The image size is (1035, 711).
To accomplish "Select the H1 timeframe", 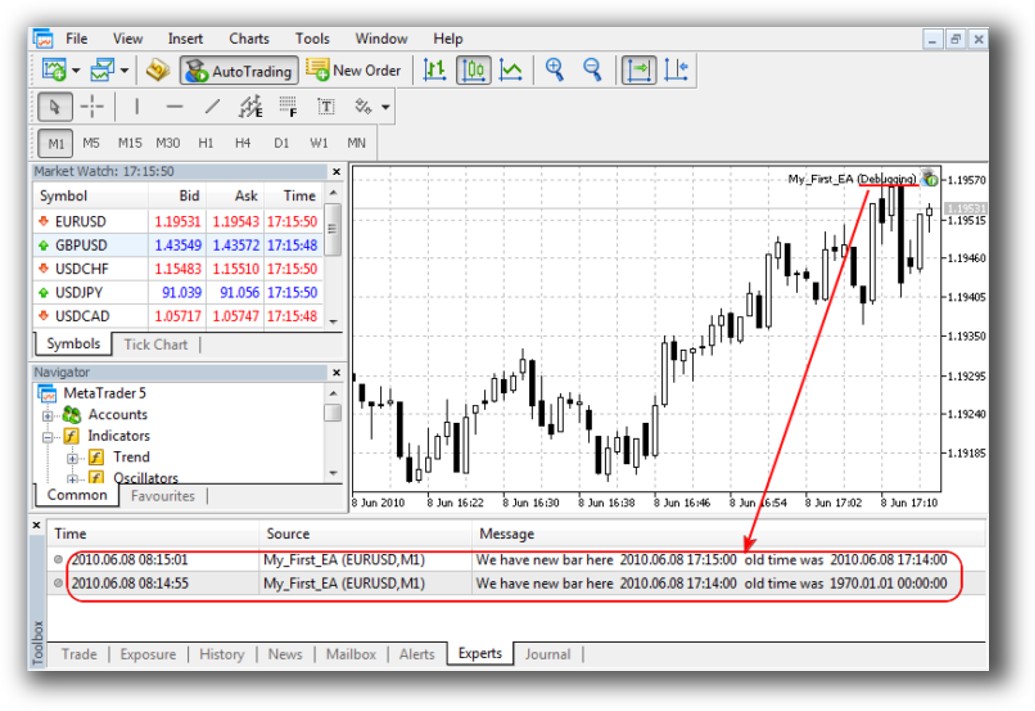I will (x=205, y=143).
